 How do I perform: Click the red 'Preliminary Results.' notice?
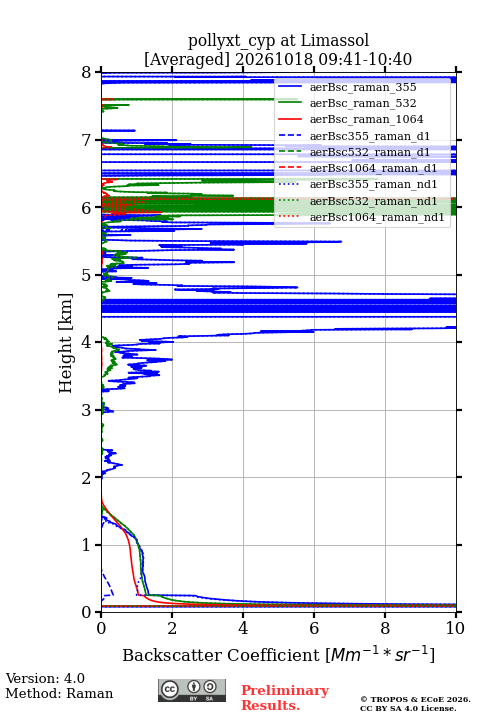(285, 698)
